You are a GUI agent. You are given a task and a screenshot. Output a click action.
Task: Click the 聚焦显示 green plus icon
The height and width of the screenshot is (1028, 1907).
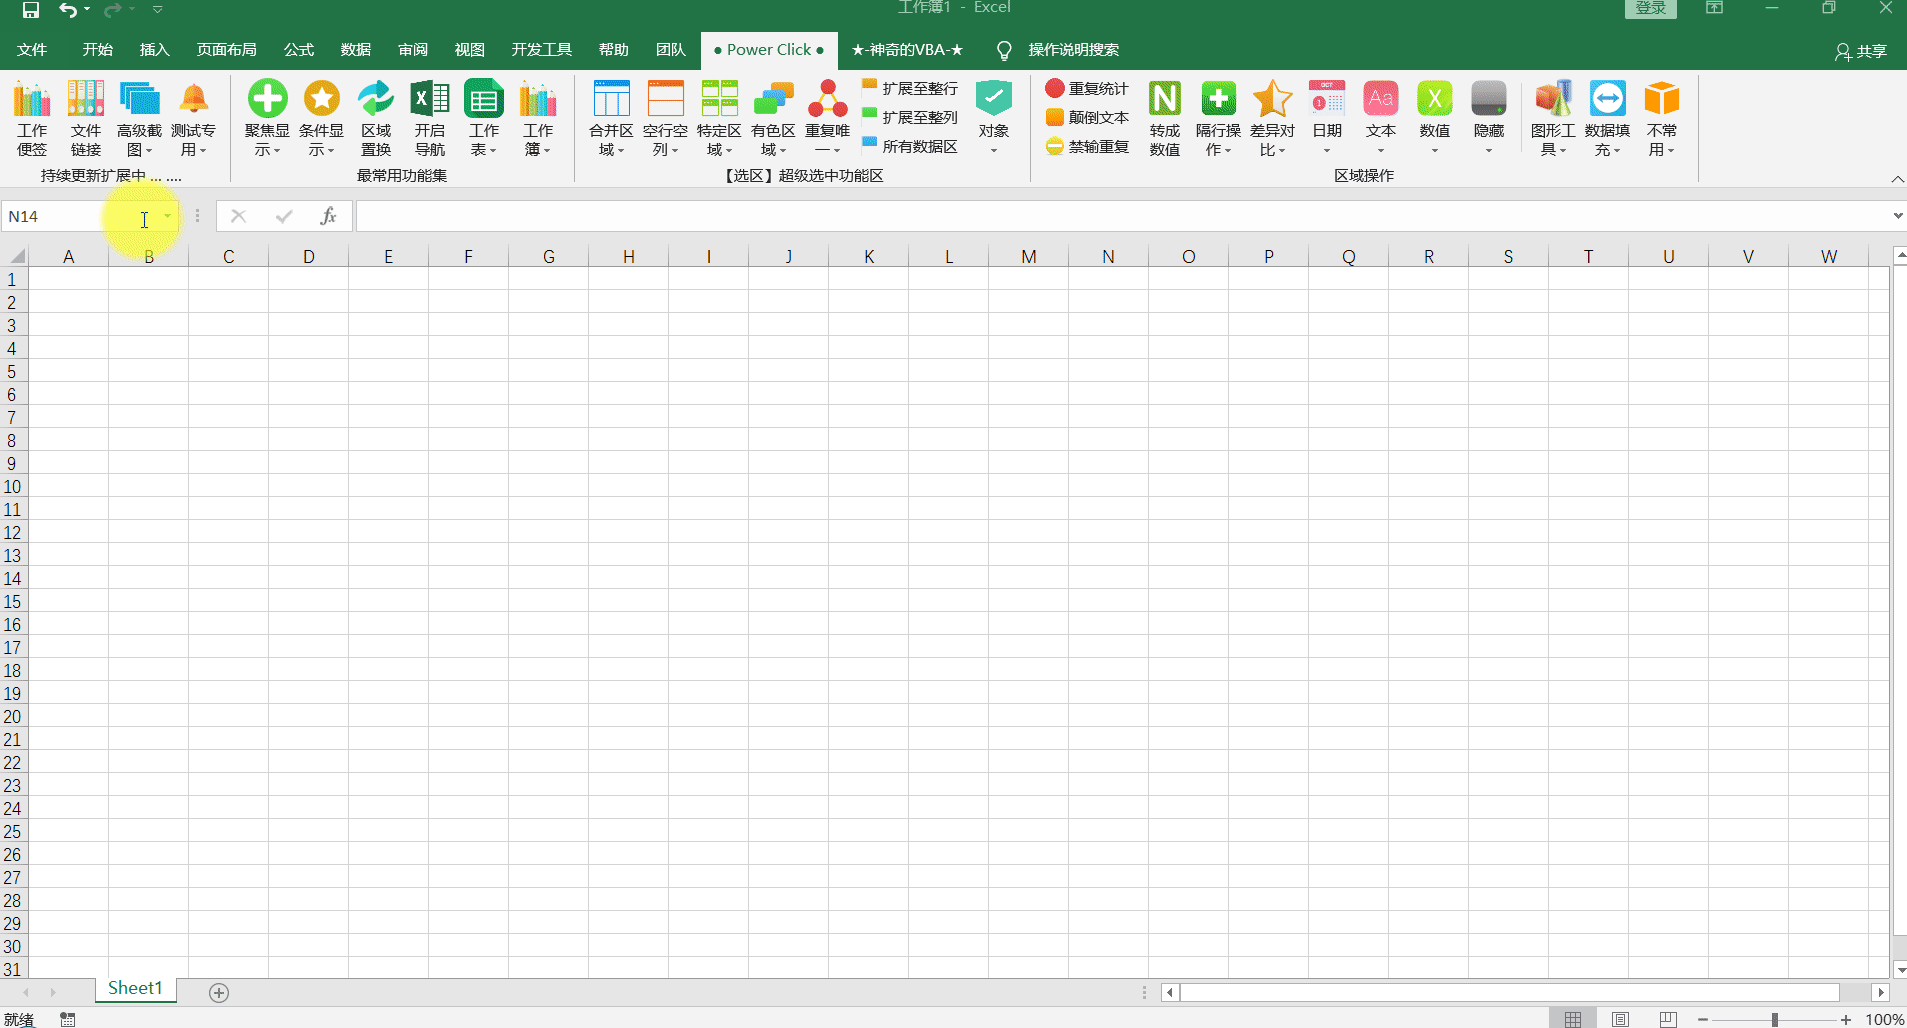click(x=267, y=118)
